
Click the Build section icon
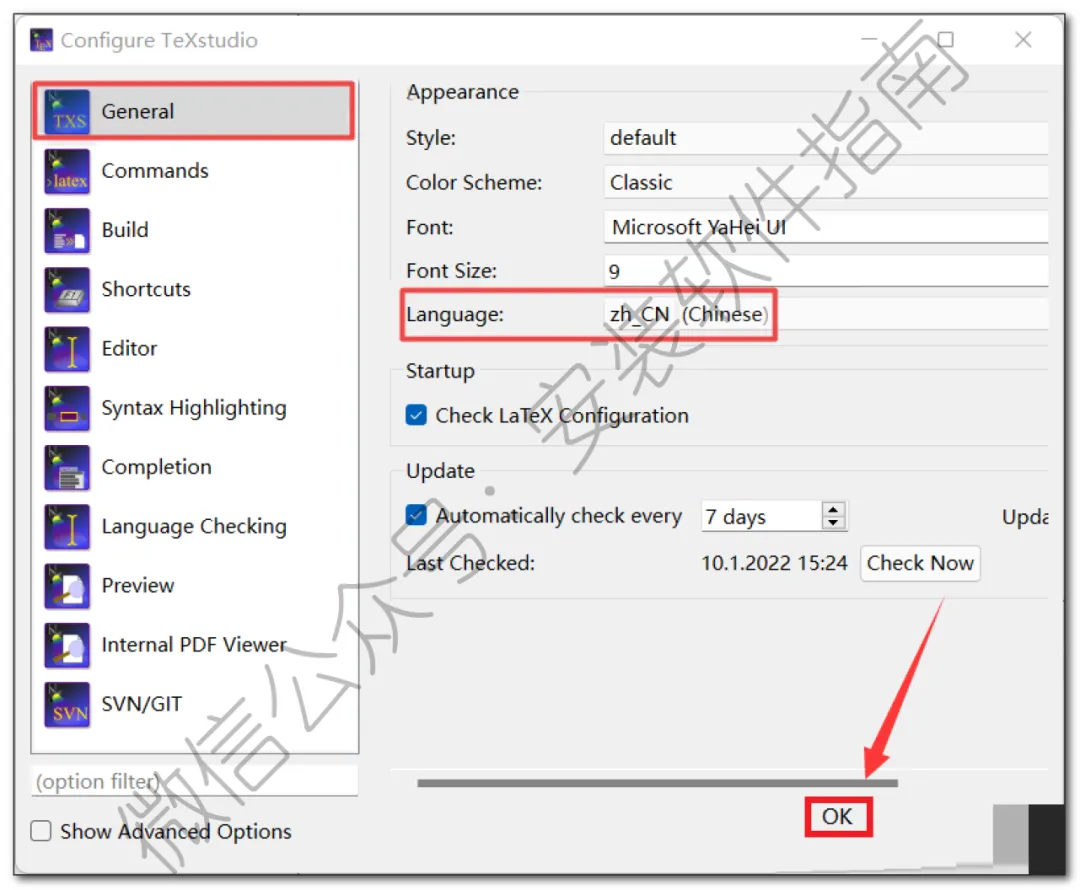tap(67, 230)
